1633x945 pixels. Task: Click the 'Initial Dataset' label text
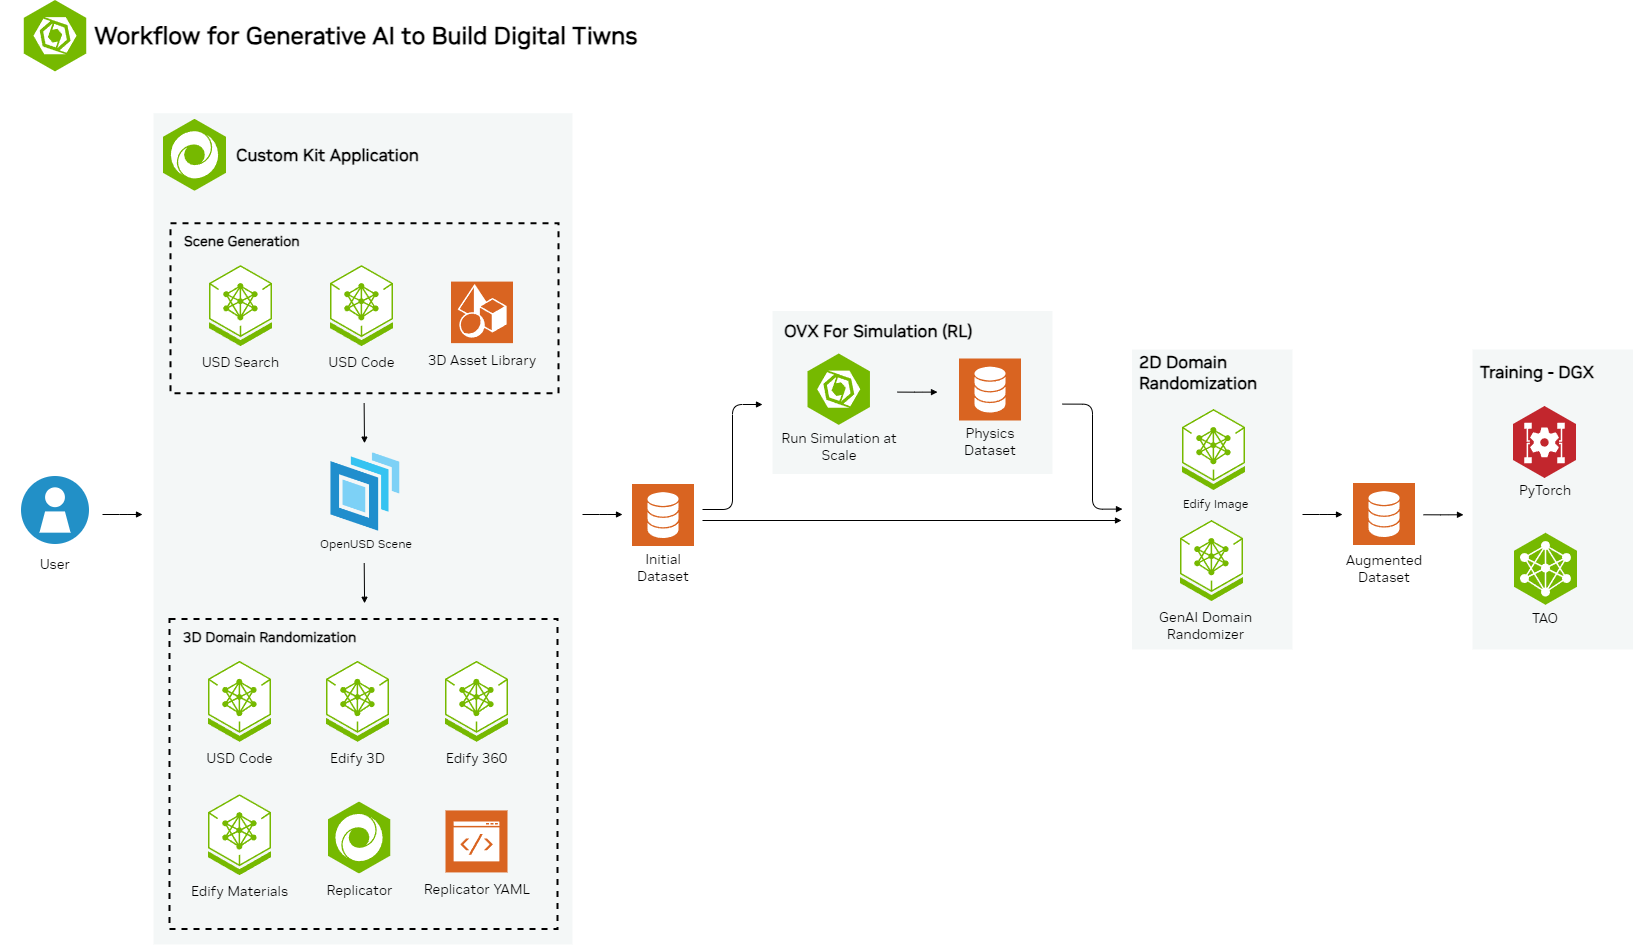[x=663, y=568]
